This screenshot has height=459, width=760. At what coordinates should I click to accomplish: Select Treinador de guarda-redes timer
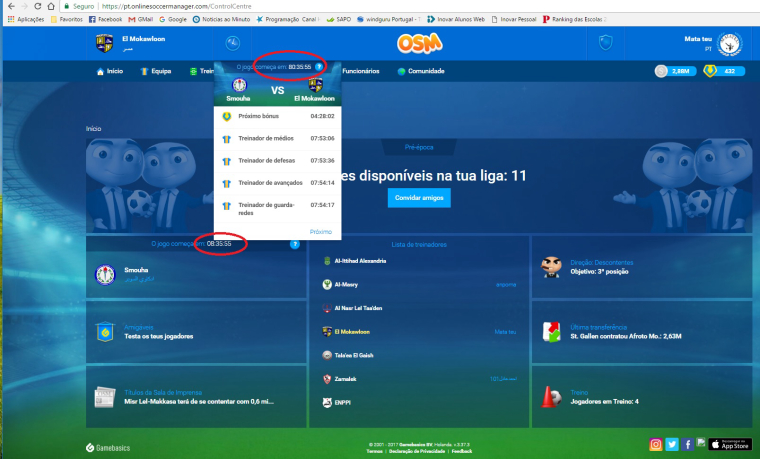tap(277, 208)
